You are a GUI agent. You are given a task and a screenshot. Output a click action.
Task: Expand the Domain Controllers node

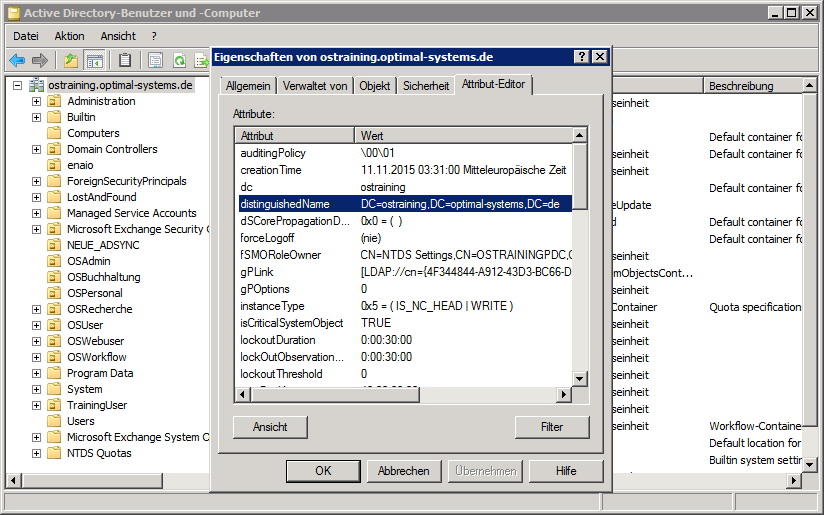36,149
